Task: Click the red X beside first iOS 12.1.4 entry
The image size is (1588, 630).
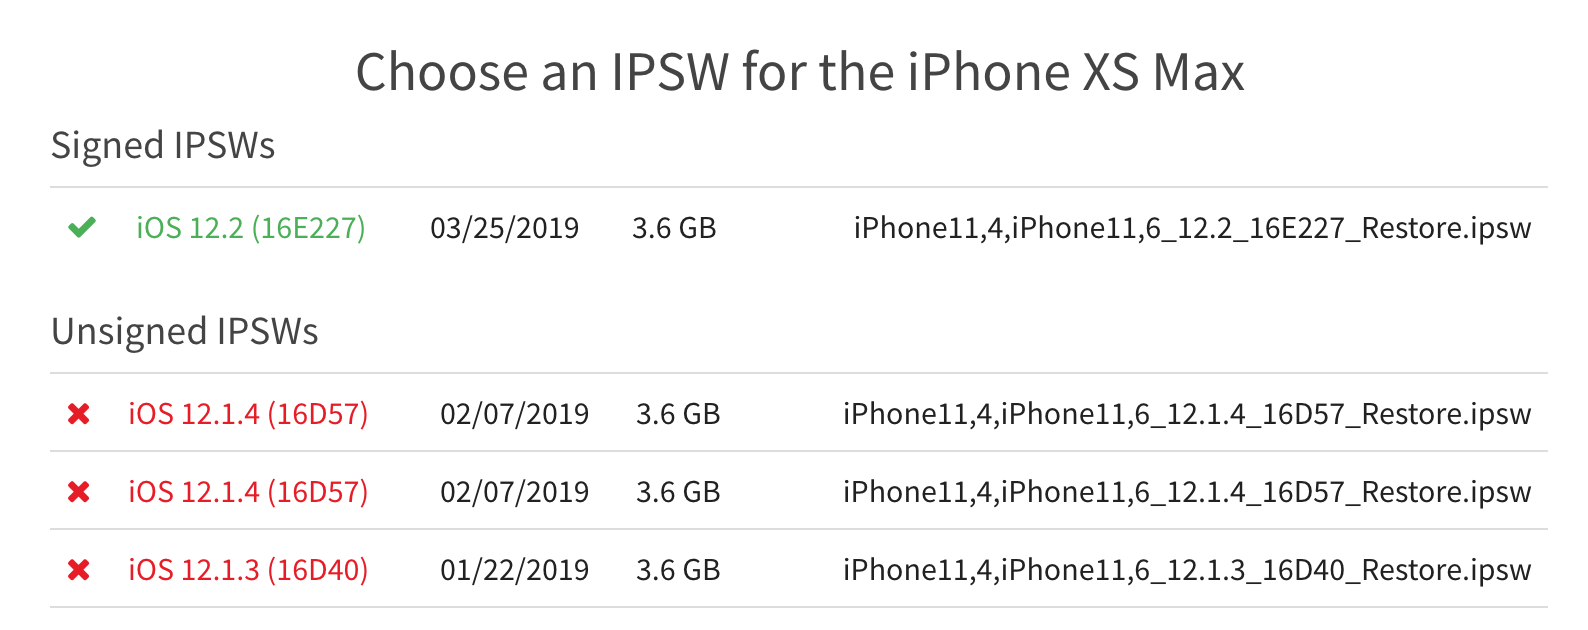Action: pyautogui.click(x=80, y=414)
